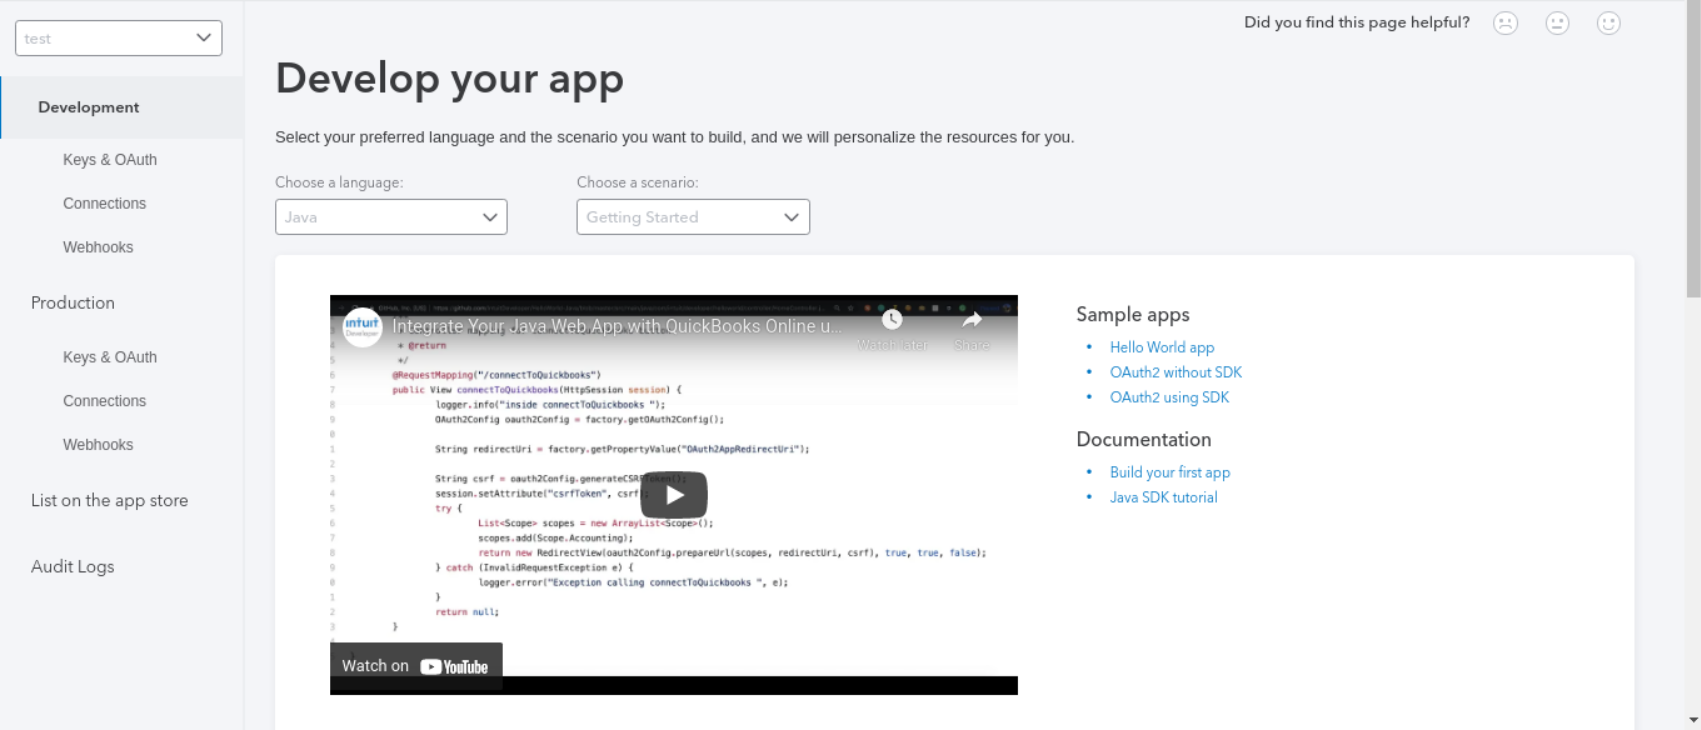Screen dimensions: 1701x730
Task: Click the Choose a scenario label
Action: (637, 182)
